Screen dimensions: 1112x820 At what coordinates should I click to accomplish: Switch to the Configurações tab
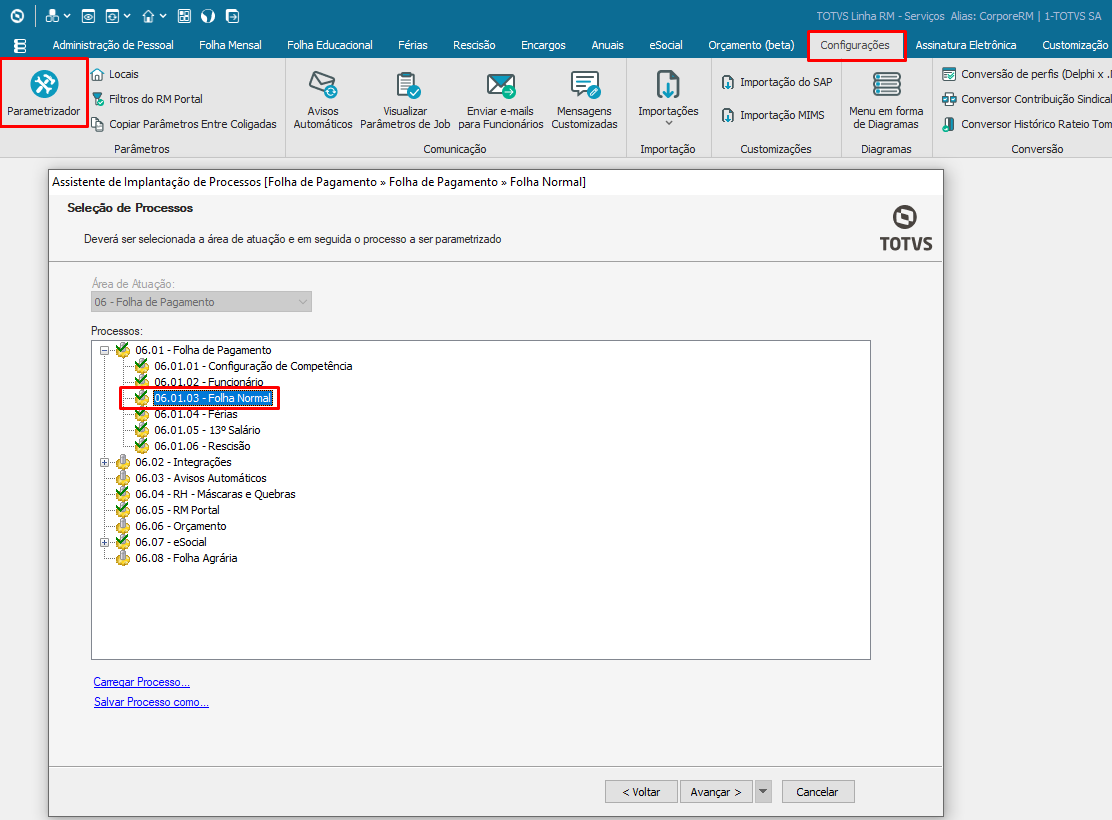855,45
